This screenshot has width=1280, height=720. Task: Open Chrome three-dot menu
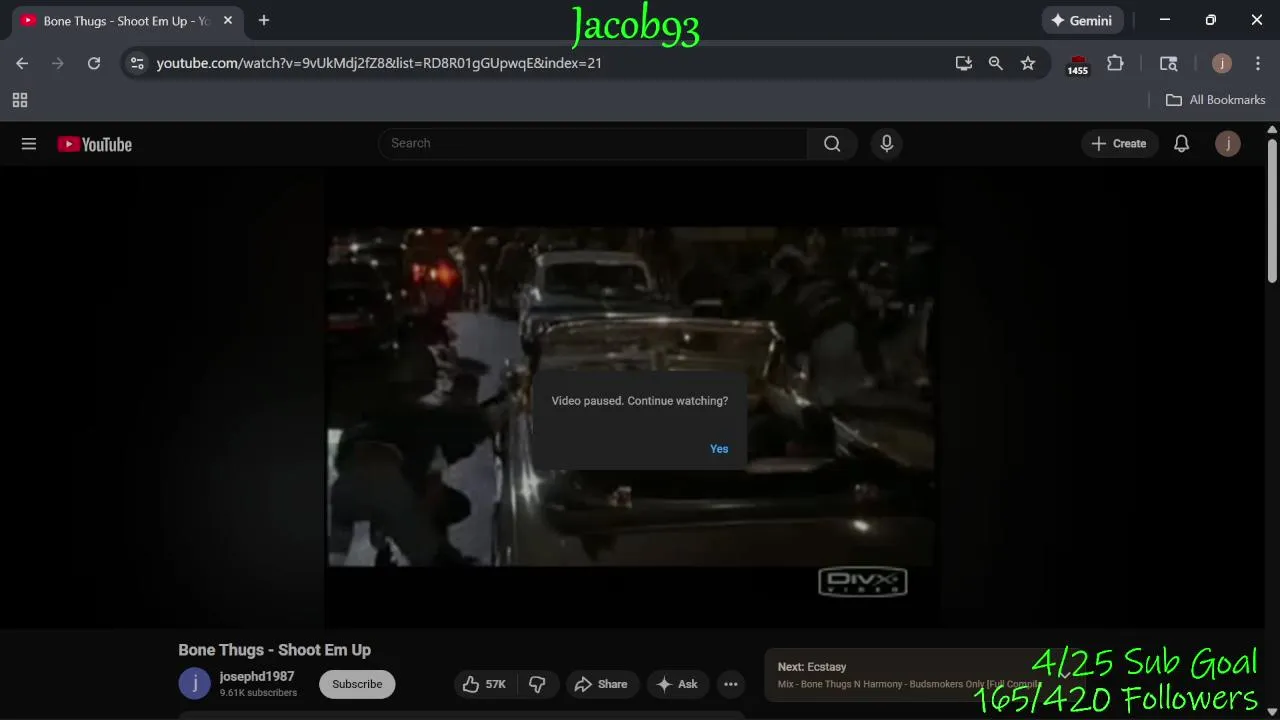pos(1258,63)
